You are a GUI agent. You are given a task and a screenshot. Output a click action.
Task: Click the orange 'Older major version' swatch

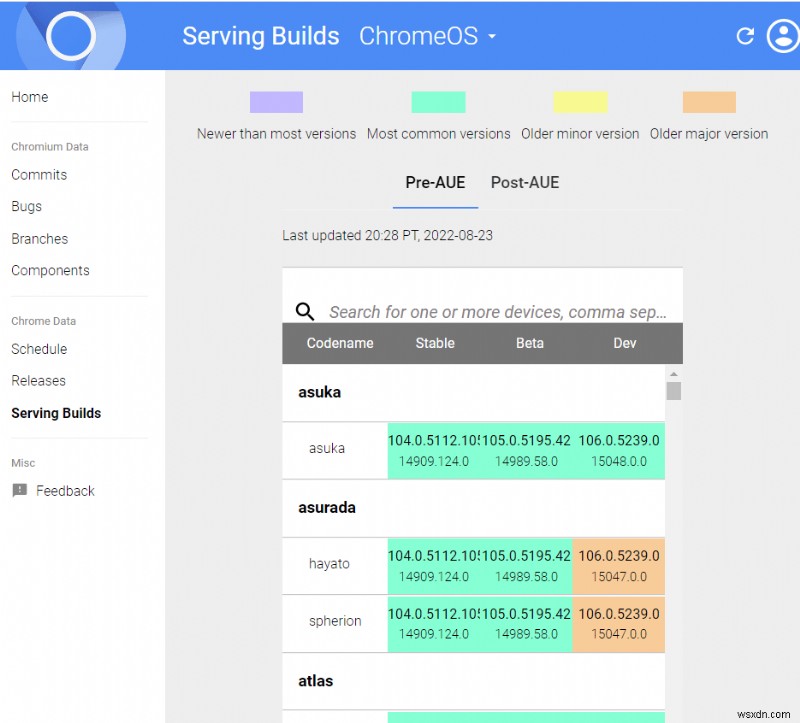pos(709,101)
